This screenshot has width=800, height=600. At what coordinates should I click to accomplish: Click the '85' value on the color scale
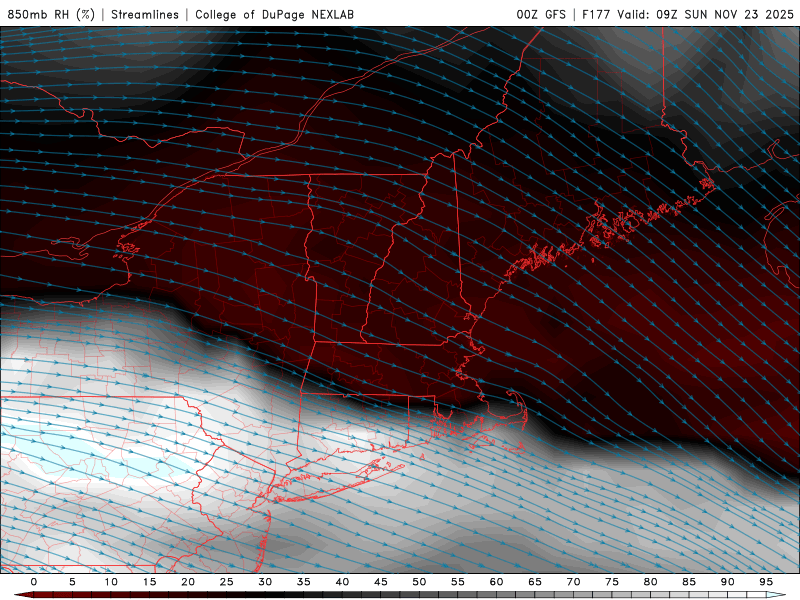(689, 582)
